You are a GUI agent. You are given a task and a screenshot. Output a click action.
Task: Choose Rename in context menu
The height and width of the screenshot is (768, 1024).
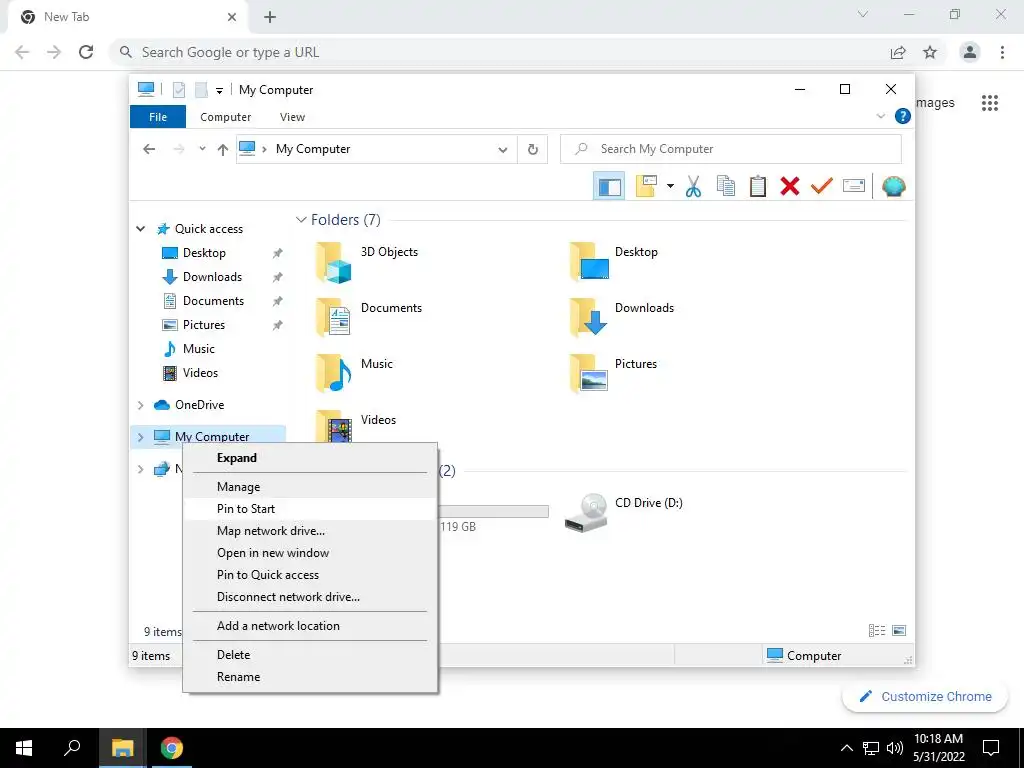pyautogui.click(x=310, y=677)
